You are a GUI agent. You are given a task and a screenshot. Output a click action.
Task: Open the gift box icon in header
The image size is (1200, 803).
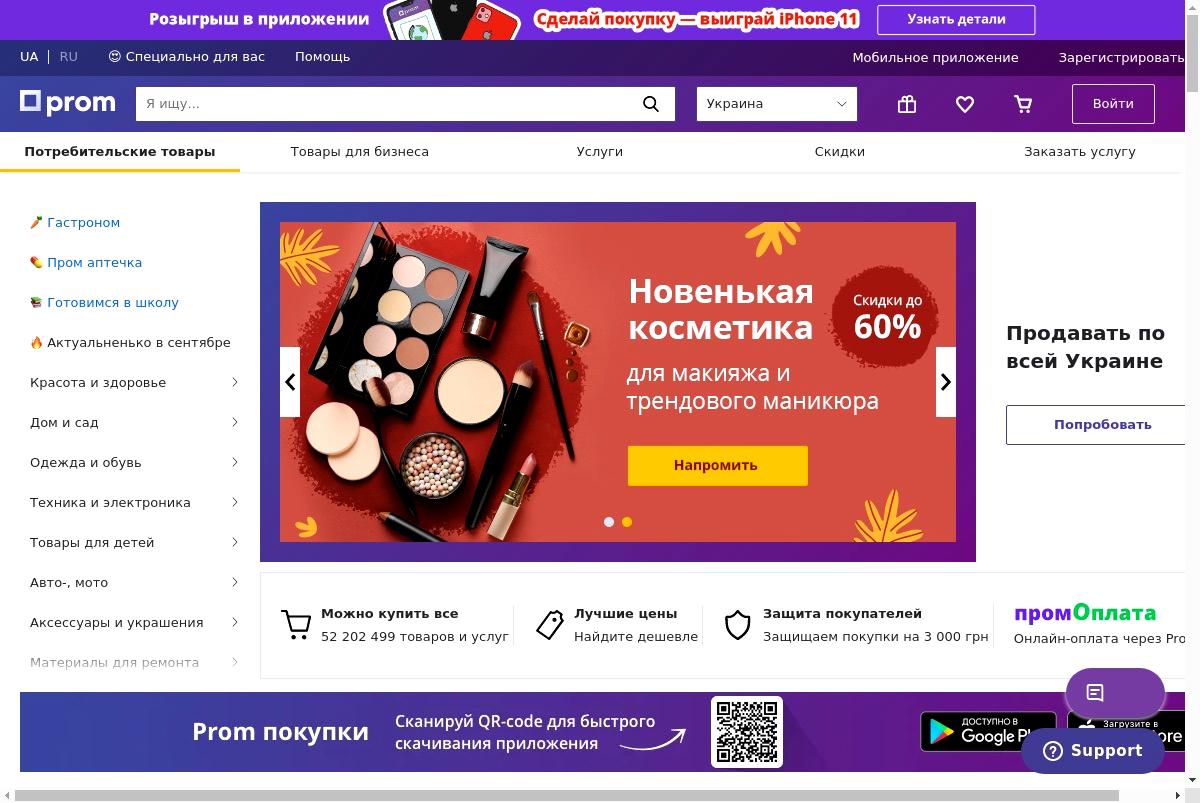pyautogui.click(x=907, y=104)
